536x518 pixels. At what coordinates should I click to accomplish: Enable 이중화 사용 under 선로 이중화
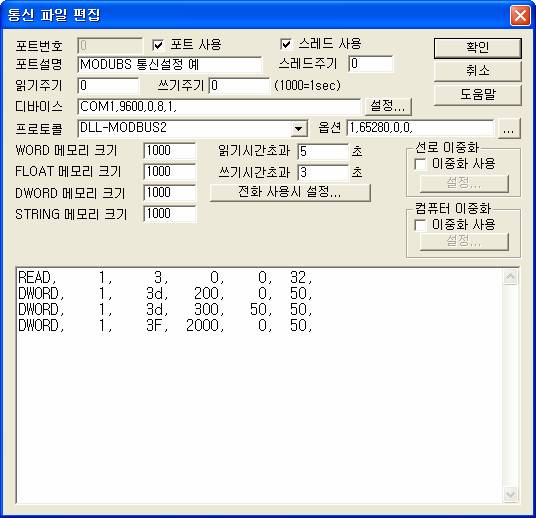click(x=420, y=164)
